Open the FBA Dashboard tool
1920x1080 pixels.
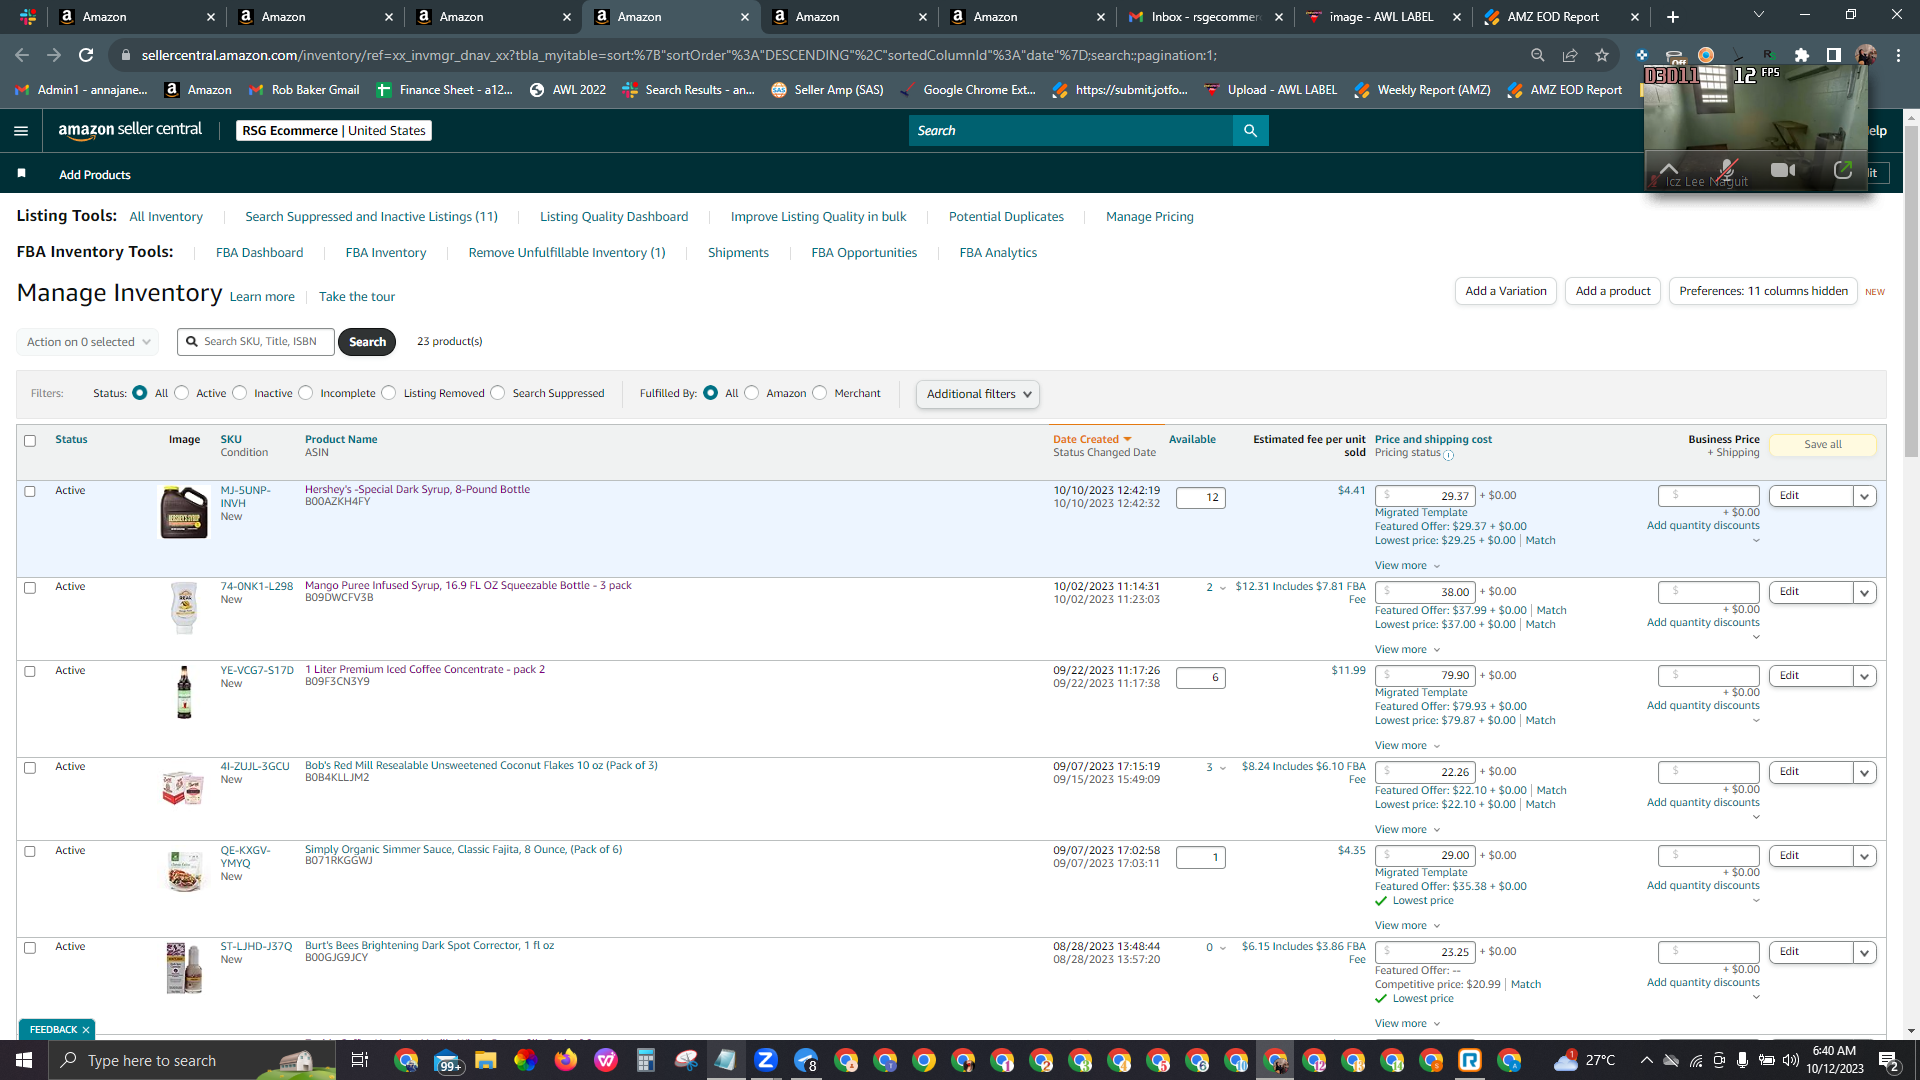[259, 253]
